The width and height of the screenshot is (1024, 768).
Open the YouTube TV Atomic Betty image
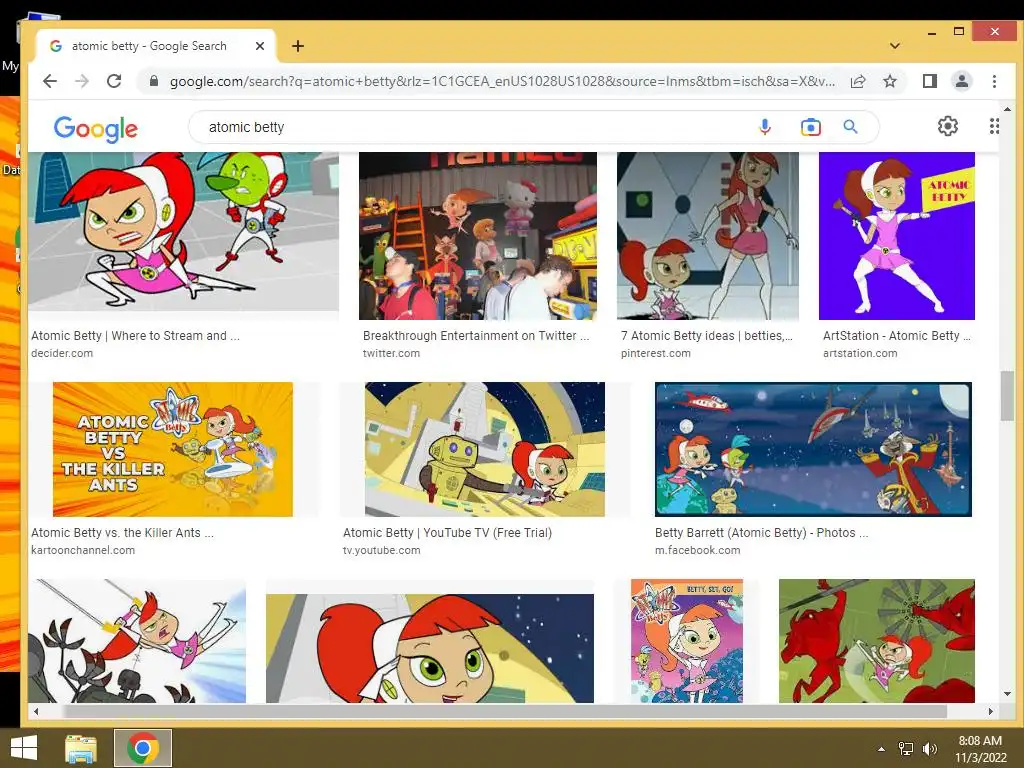tap(485, 449)
